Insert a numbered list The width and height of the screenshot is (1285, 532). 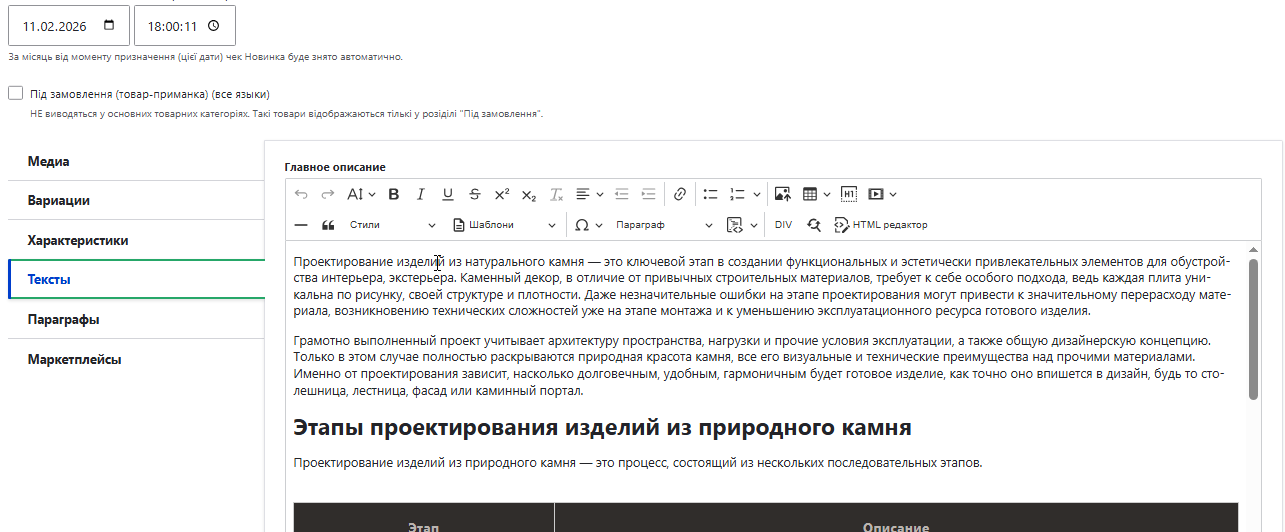pyautogui.click(x=738, y=194)
